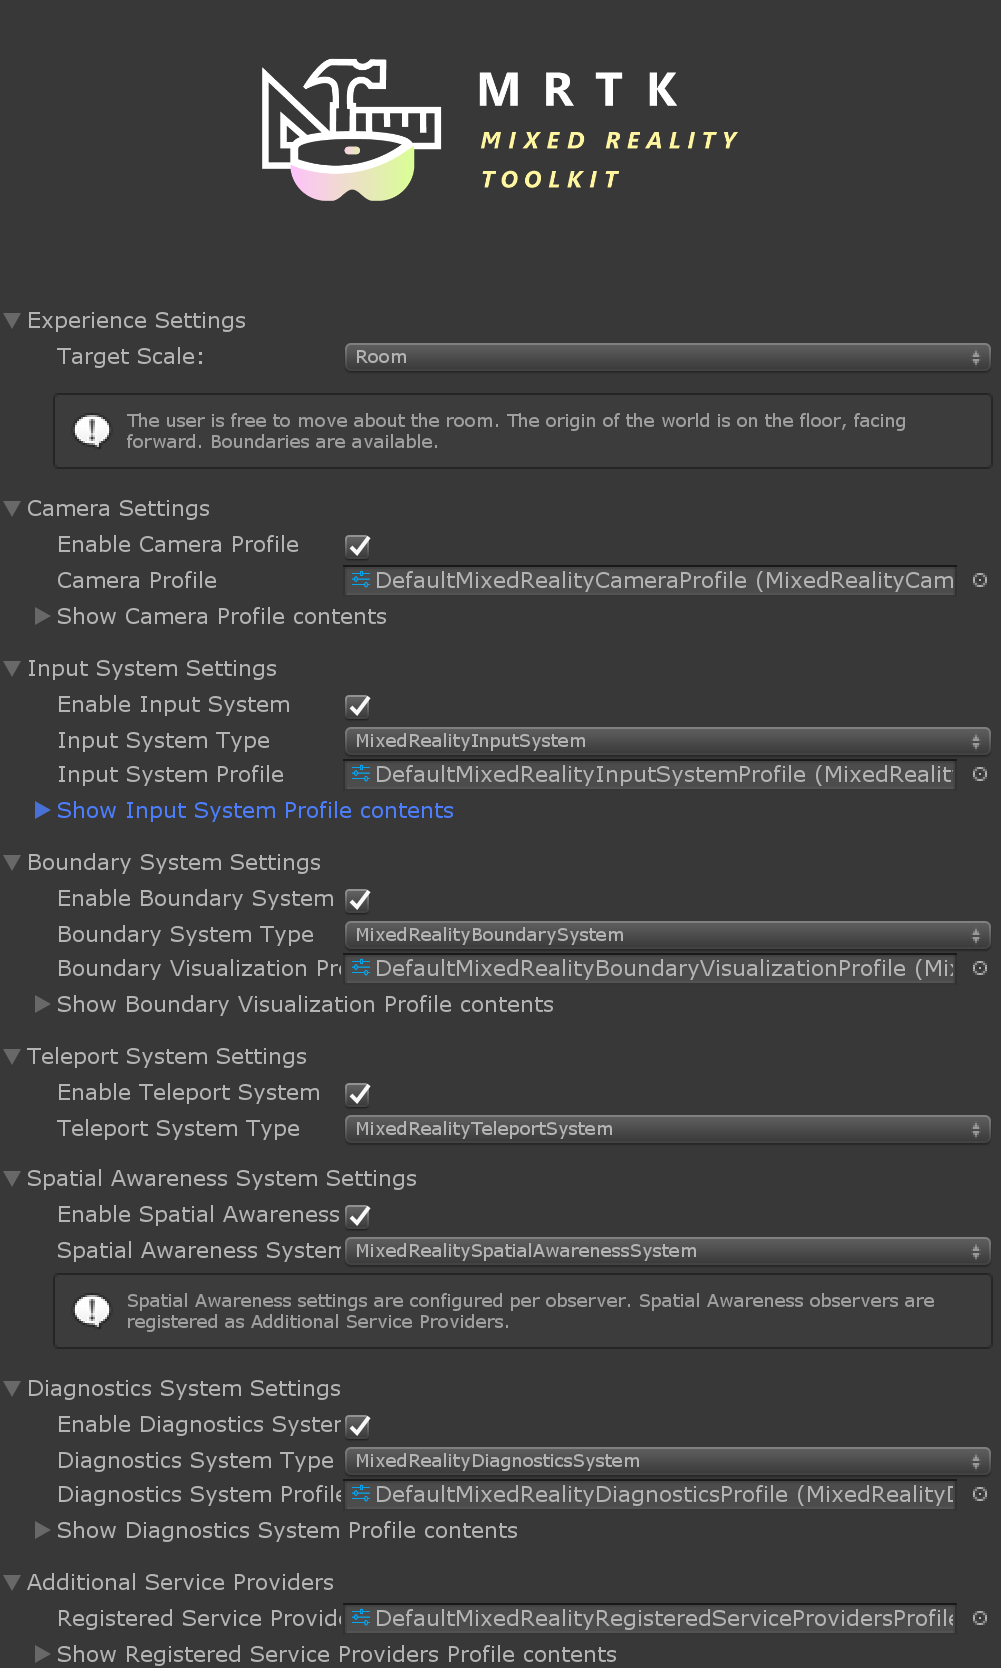Toggle Enable Boundary System checkbox
This screenshot has width=1001, height=1668.
[358, 900]
